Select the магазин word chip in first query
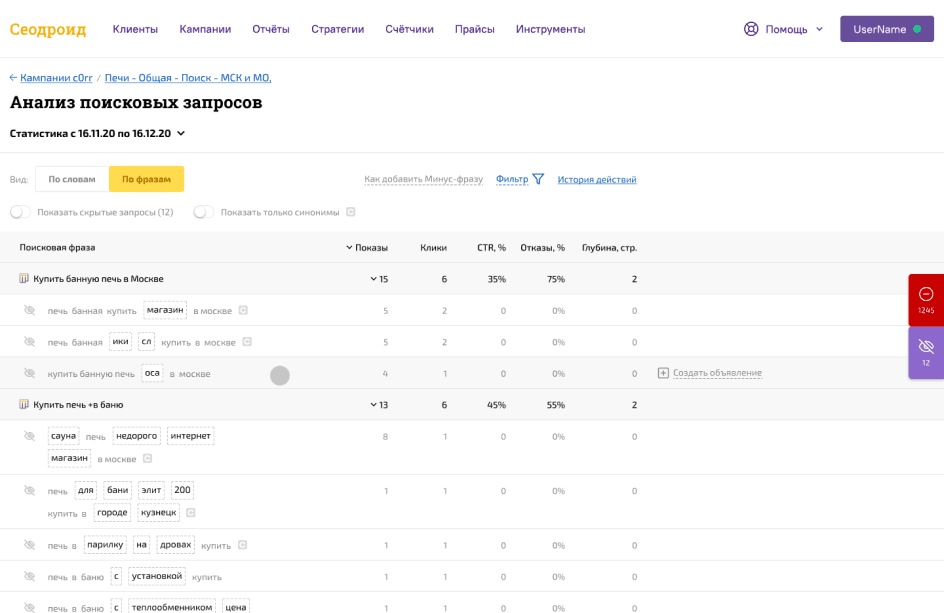Screen dimensions: 944x613 click(165, 310)
